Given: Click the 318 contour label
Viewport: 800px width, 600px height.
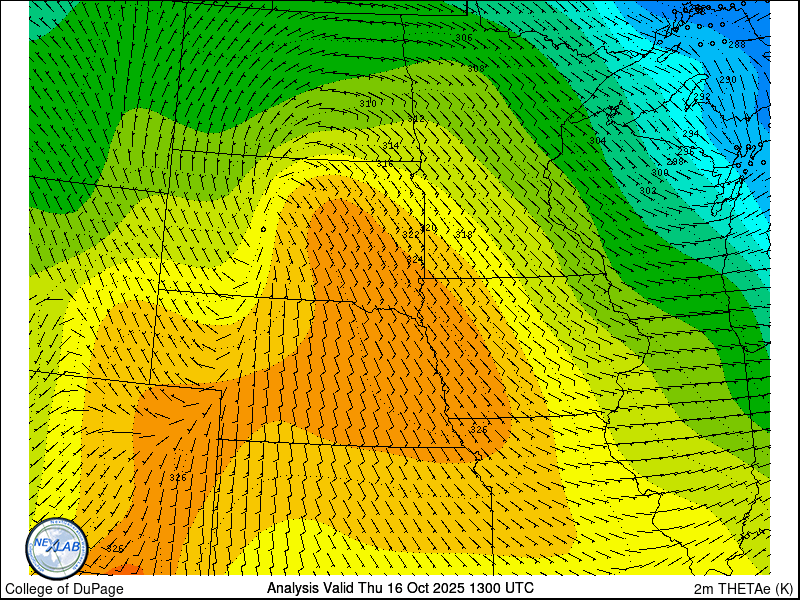Looking at the screenshot, I should point(464,235).
